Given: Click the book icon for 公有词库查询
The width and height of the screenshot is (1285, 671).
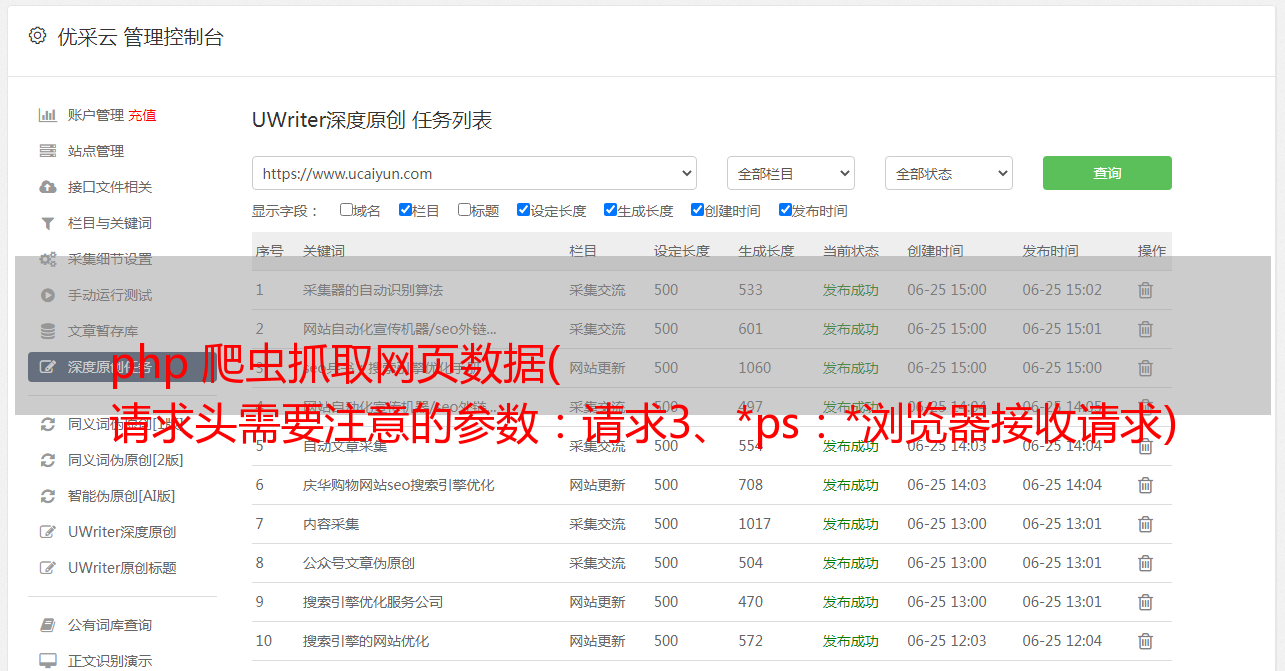Looking at the screenshot, I should click(47, 625).
